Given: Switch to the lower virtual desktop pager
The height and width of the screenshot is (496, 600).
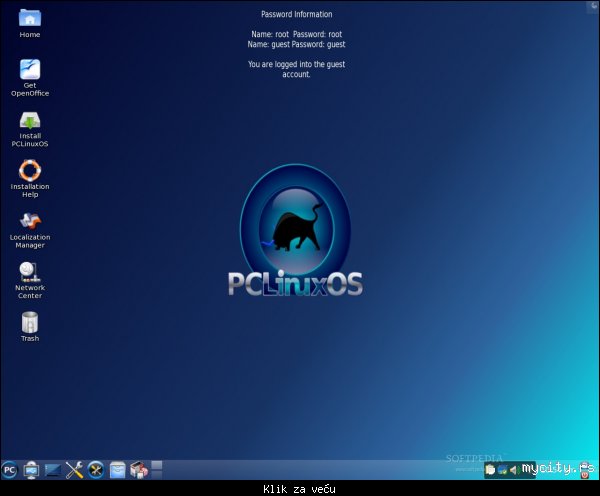Looking at the screenshot, I should click(x=157, y=475).
